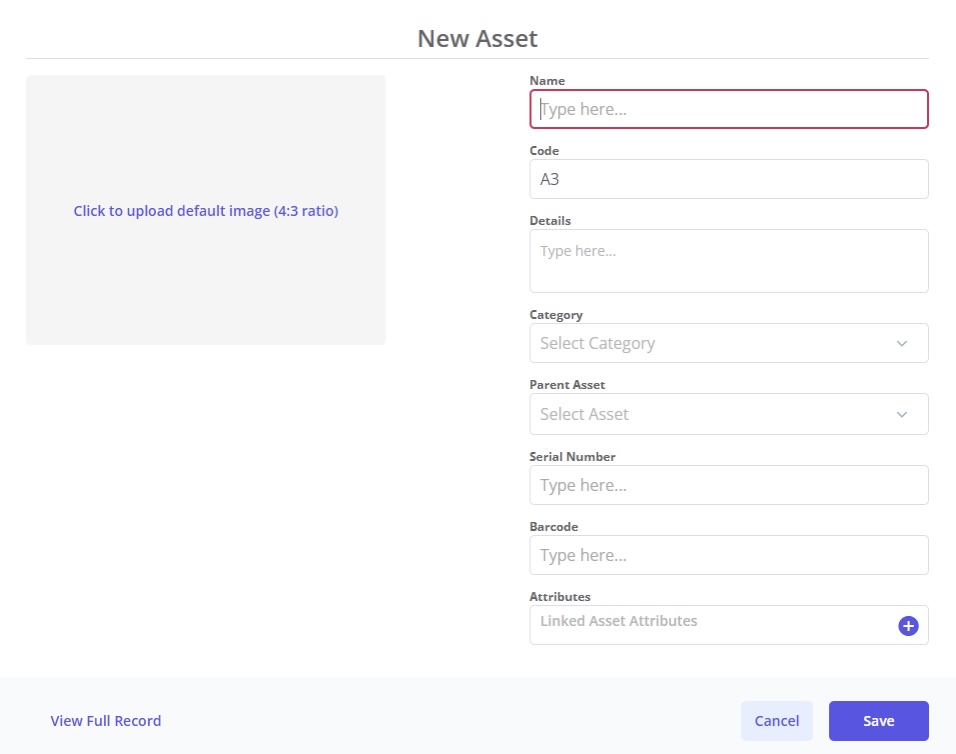Open the View Full Record link
Image resolution: width=956 pixels, height=754 pixels.
click(x=106, y=721)
